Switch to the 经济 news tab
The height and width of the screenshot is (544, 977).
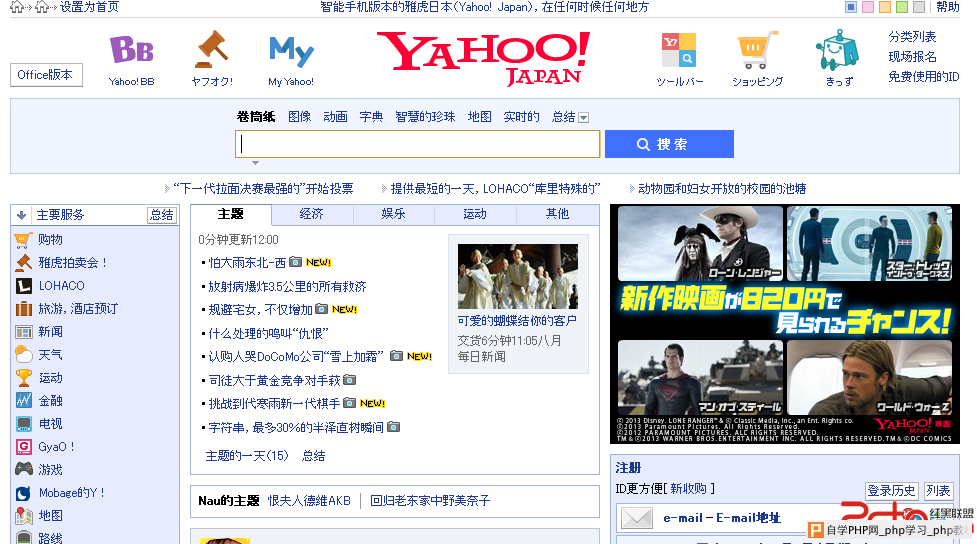pos(312,214)
